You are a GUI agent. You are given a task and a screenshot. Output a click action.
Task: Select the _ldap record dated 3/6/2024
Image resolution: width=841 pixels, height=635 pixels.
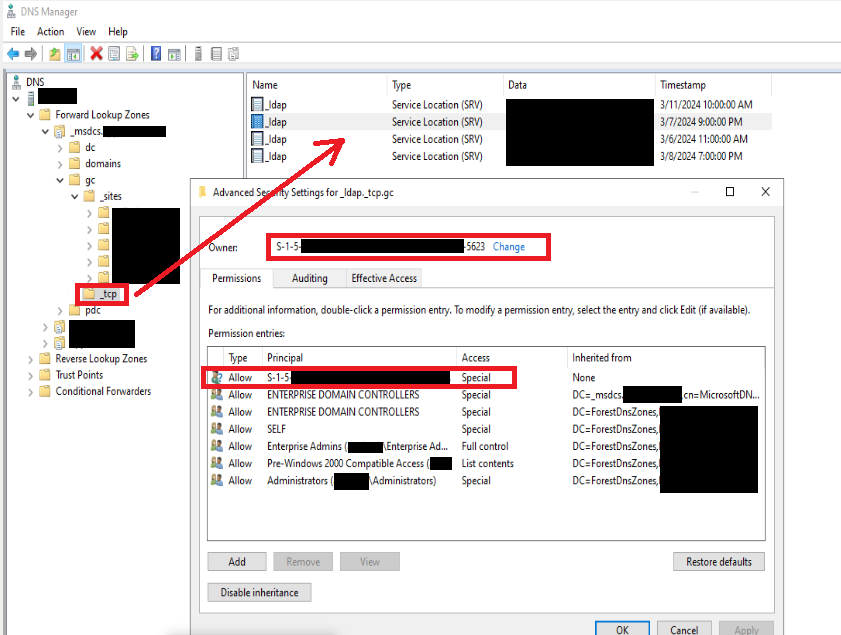tap(511, 139)
